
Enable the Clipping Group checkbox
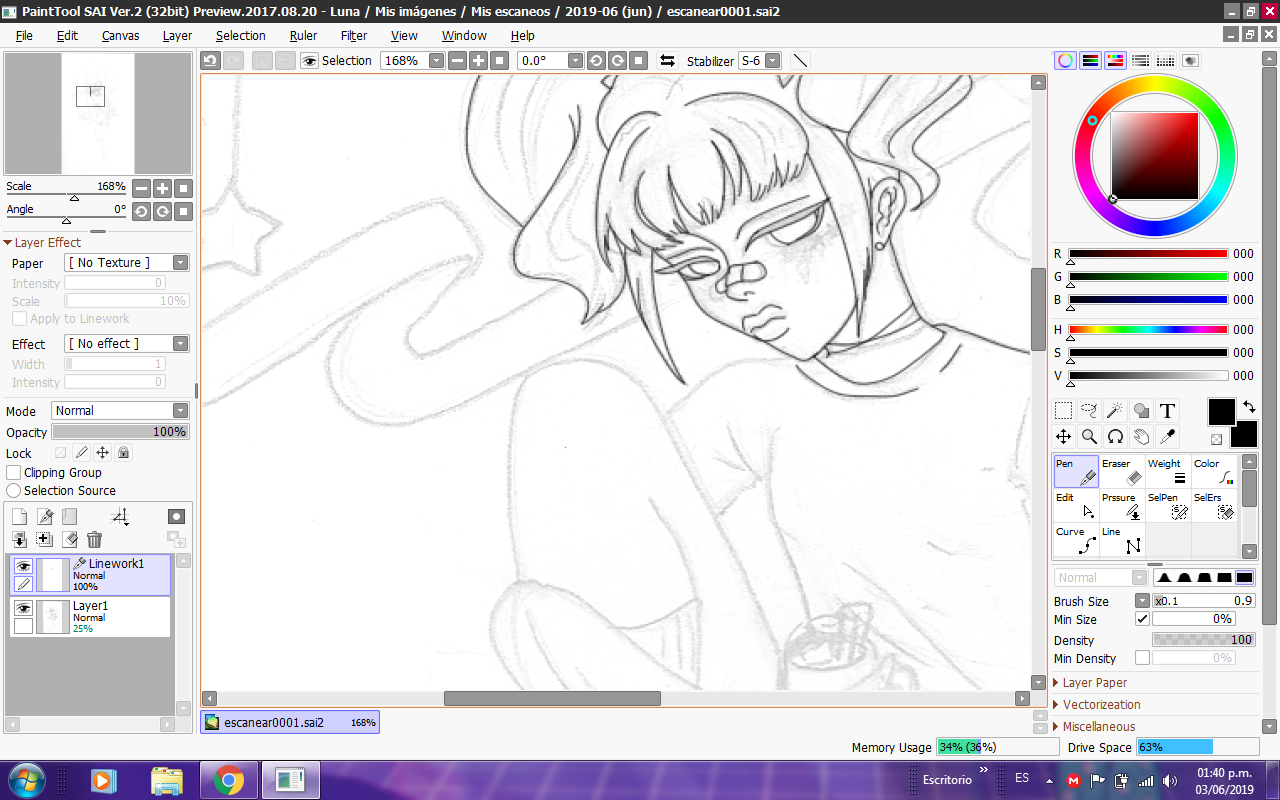point(14,473)
